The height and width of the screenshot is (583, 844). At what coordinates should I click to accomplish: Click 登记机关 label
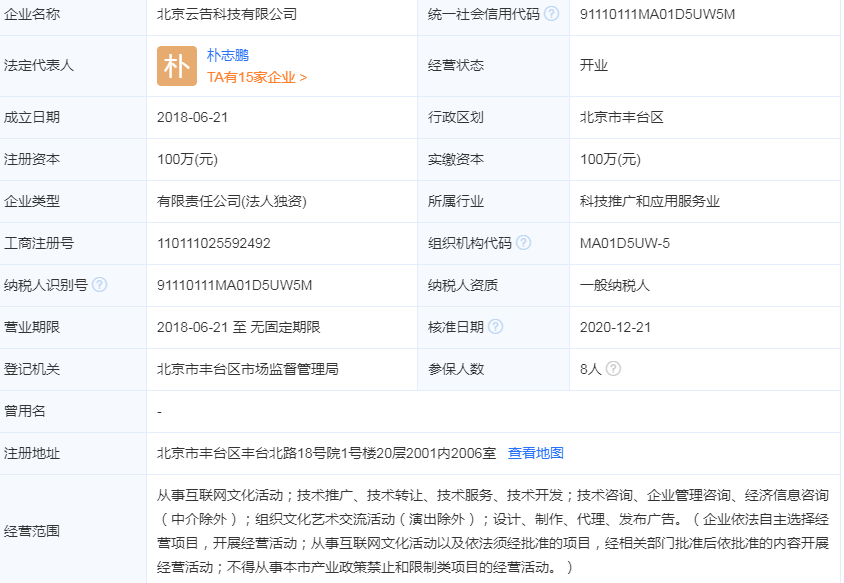coord(32,369)
